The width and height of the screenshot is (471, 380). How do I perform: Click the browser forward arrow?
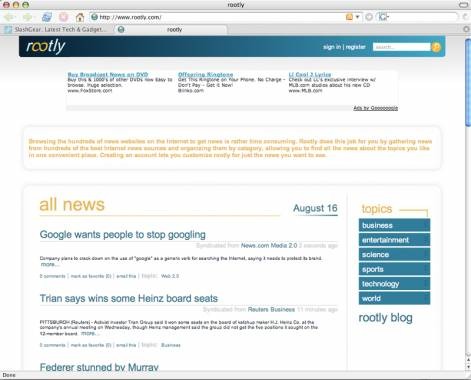27,17
